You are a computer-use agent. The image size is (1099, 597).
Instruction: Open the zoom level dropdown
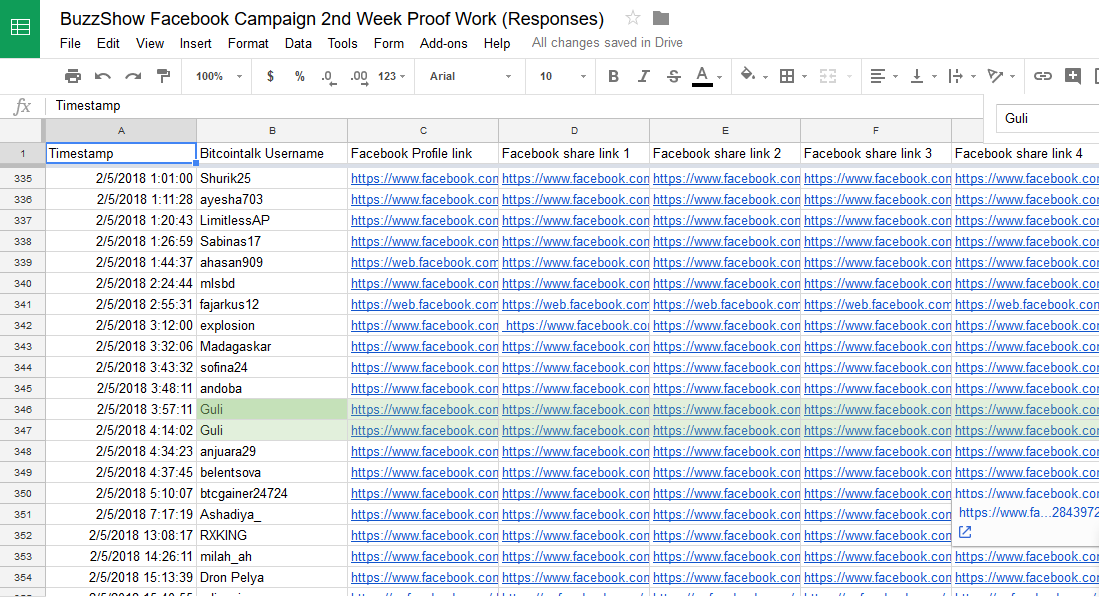(219, 76)
